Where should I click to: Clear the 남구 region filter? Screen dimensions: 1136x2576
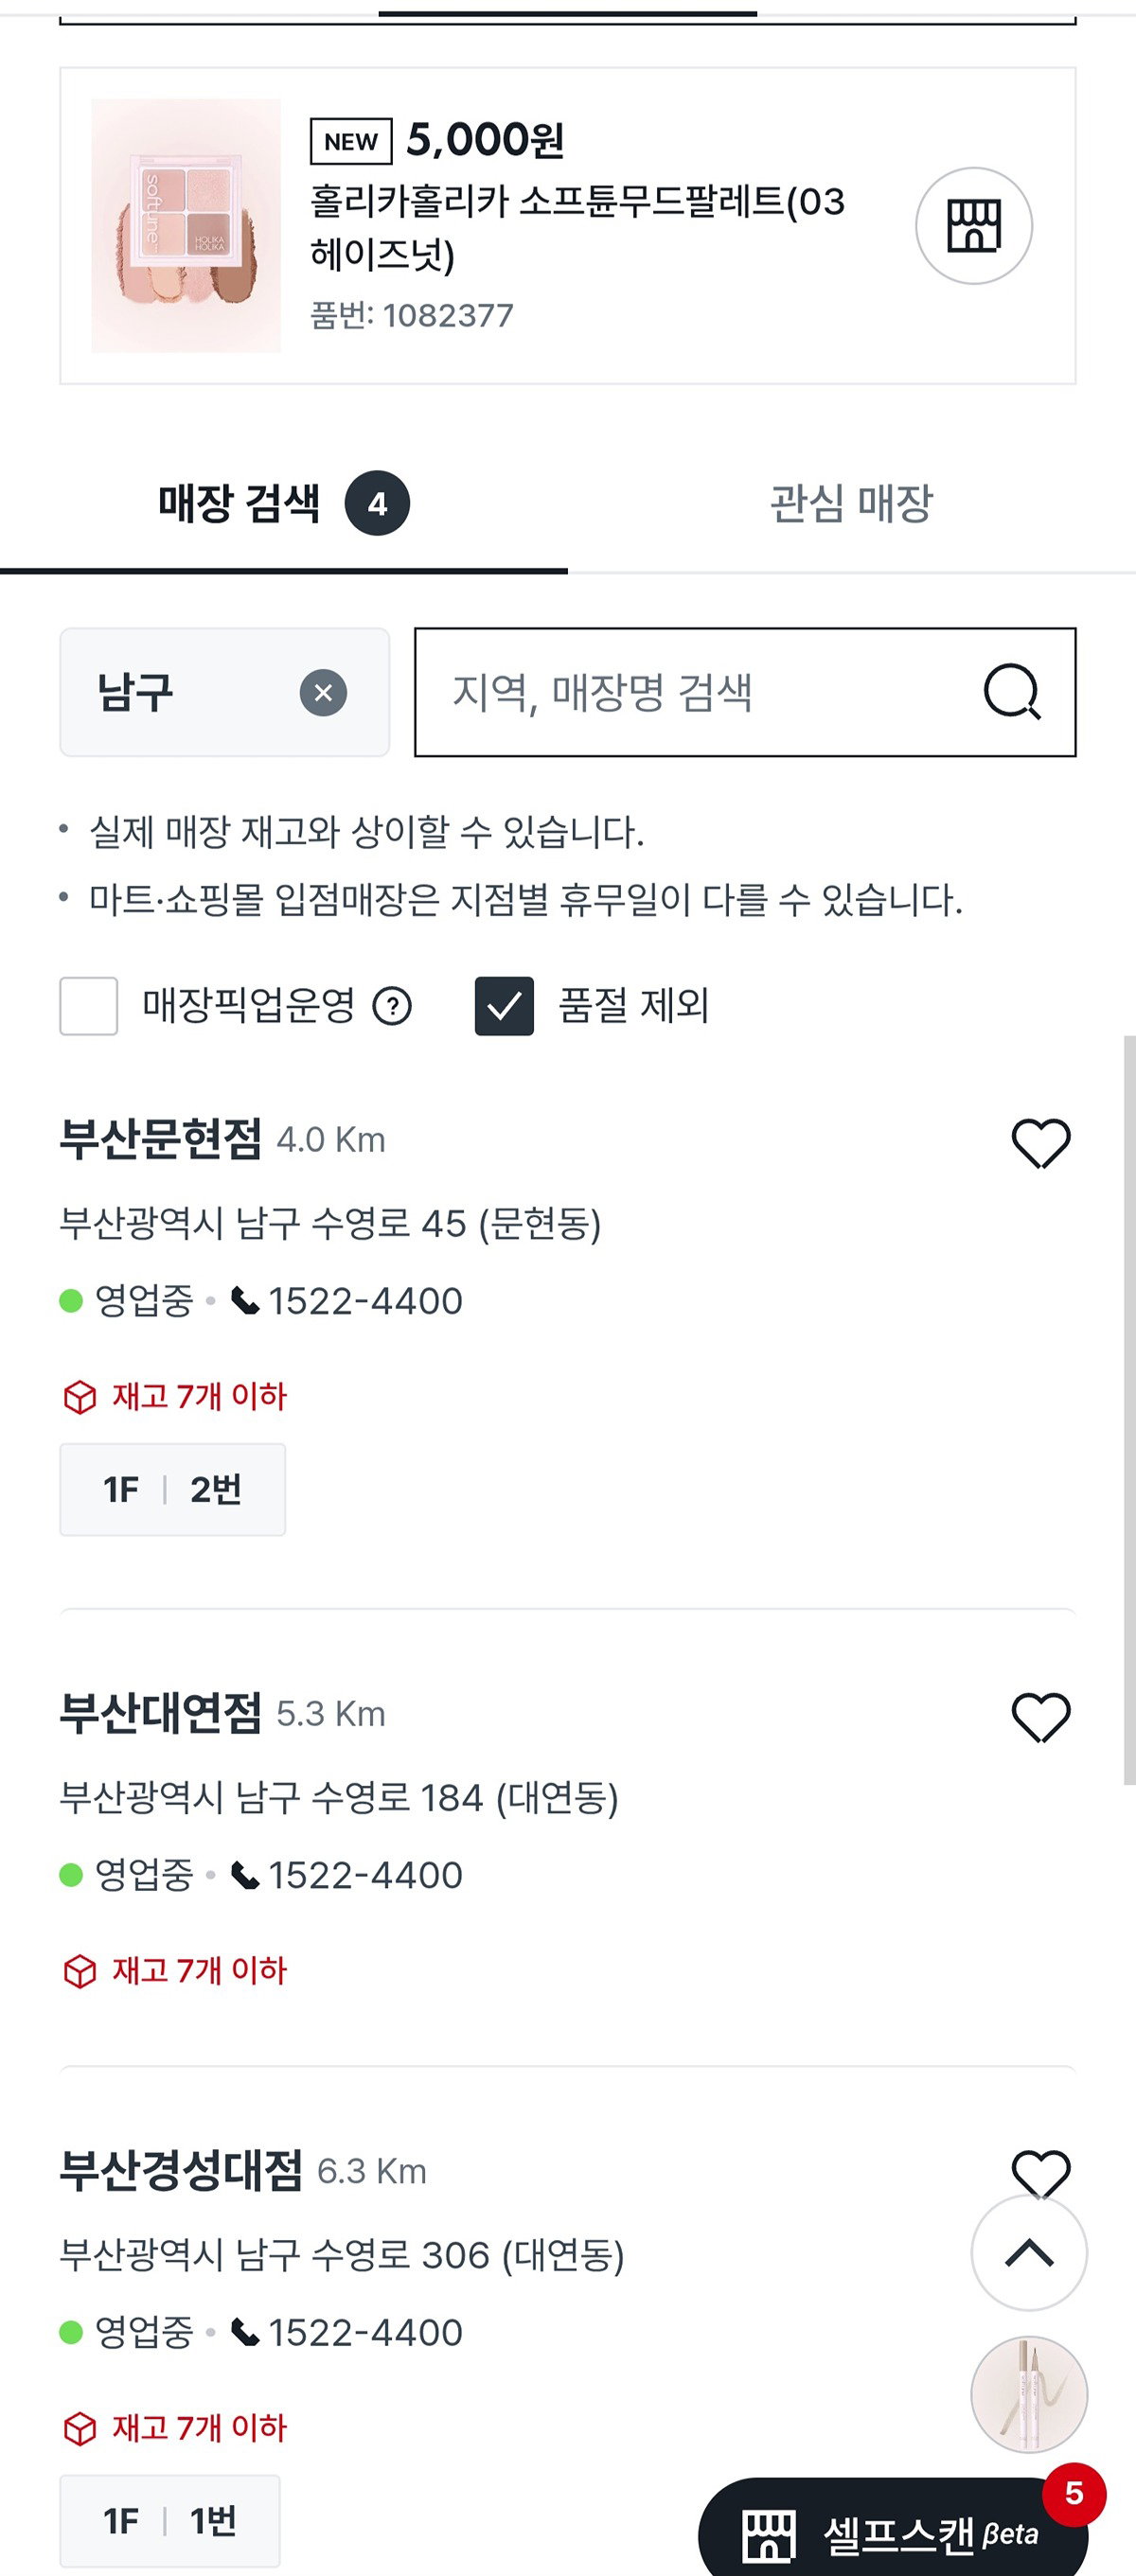pos(323,693)
